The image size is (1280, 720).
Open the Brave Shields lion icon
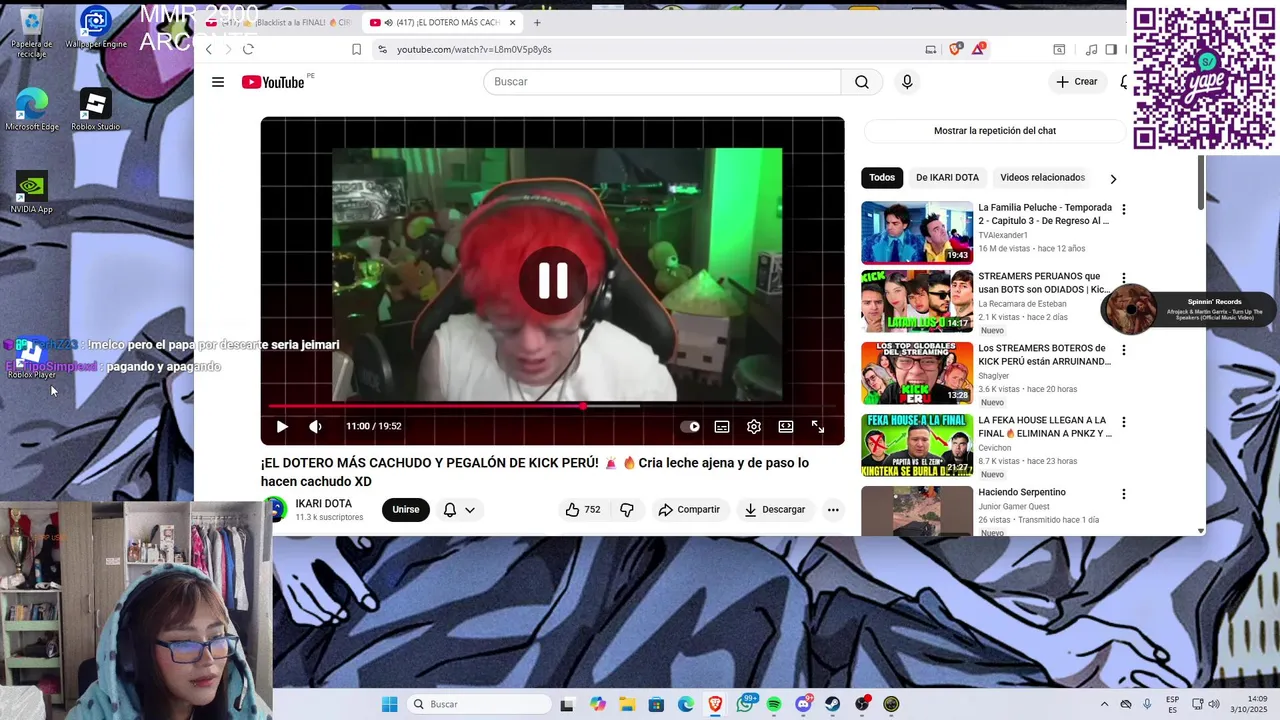coord(955,49)
